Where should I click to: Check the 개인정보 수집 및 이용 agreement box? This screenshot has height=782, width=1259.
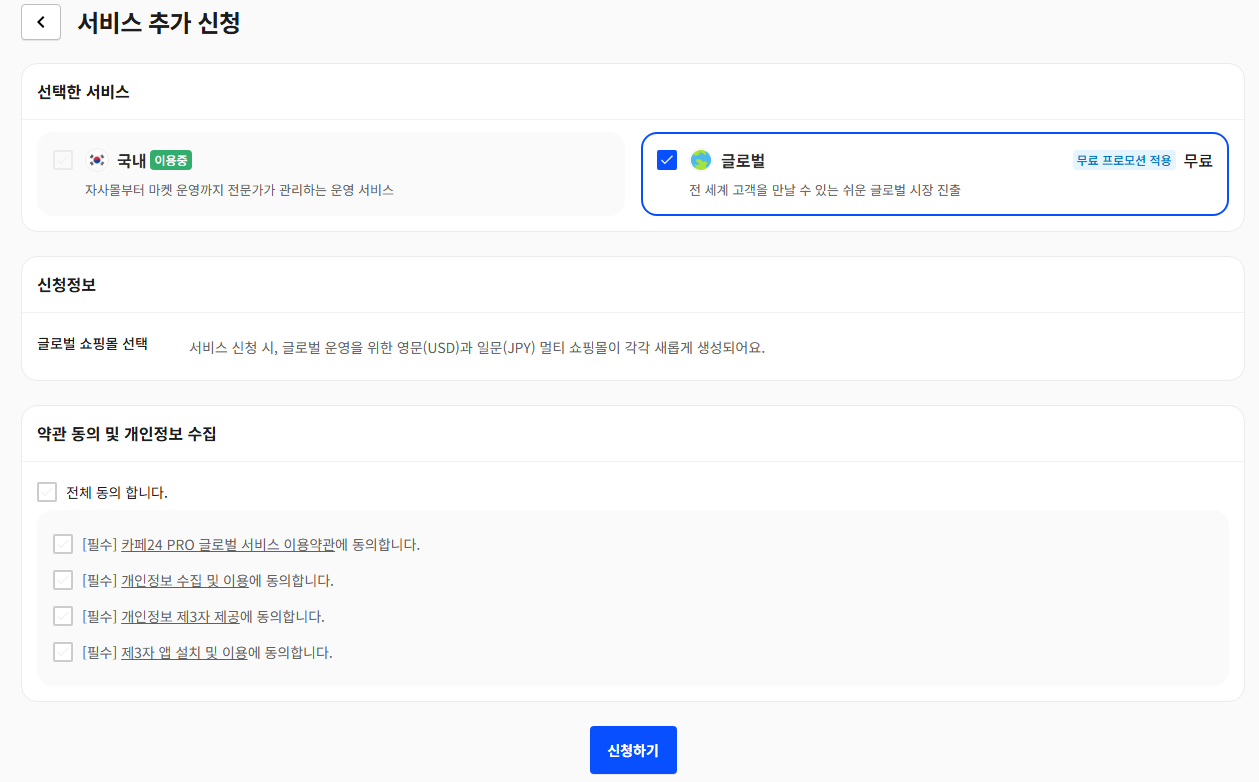point(63,580)
